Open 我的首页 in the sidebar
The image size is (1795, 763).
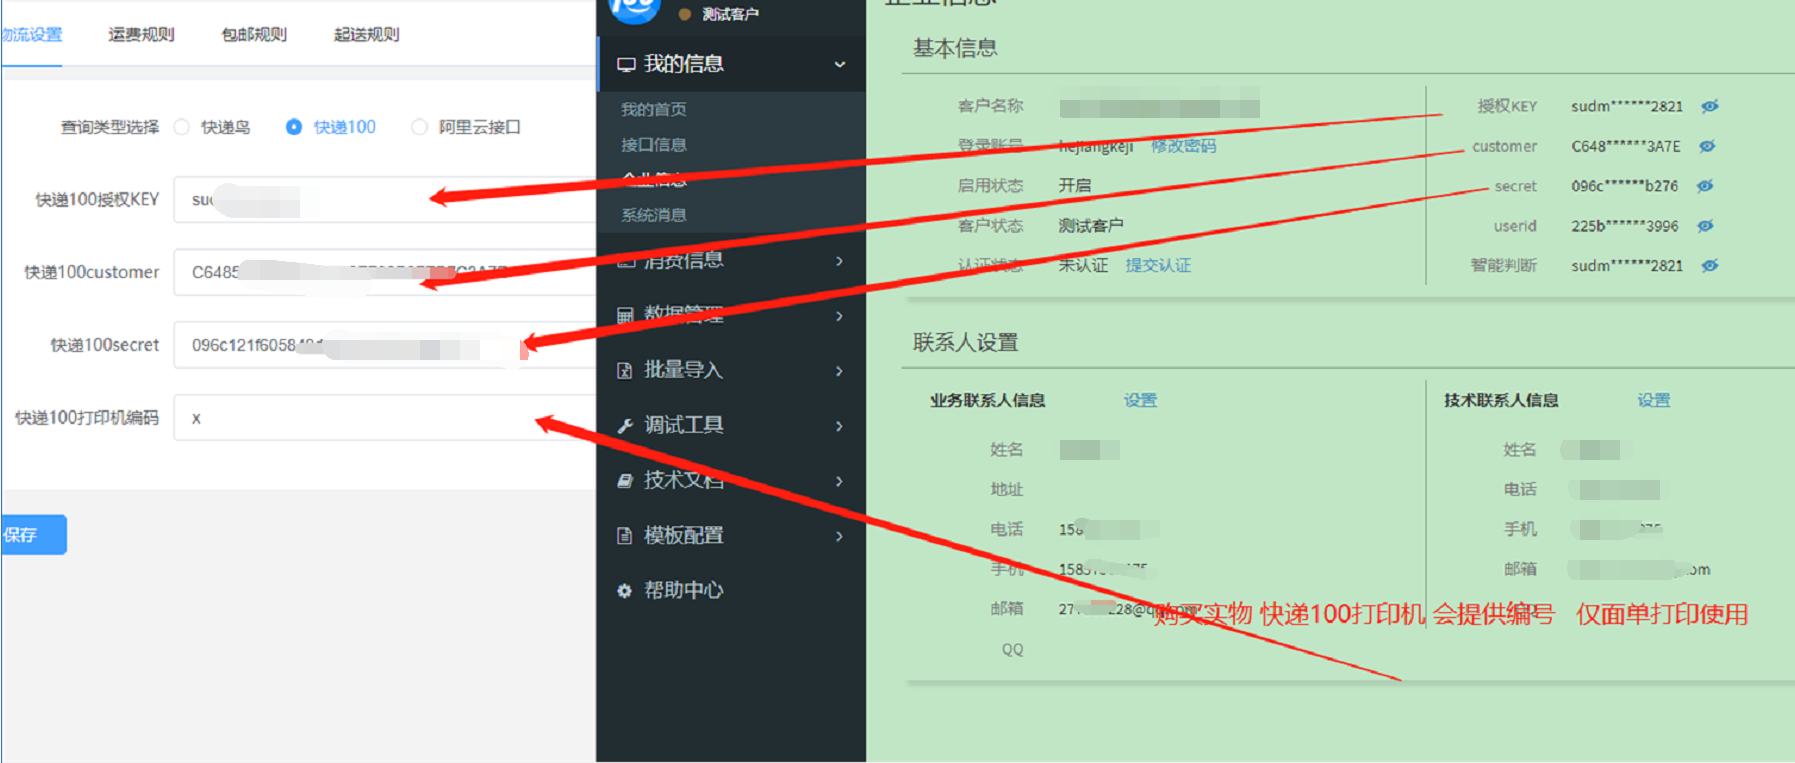pyautogui.click(x=654, y=109)
